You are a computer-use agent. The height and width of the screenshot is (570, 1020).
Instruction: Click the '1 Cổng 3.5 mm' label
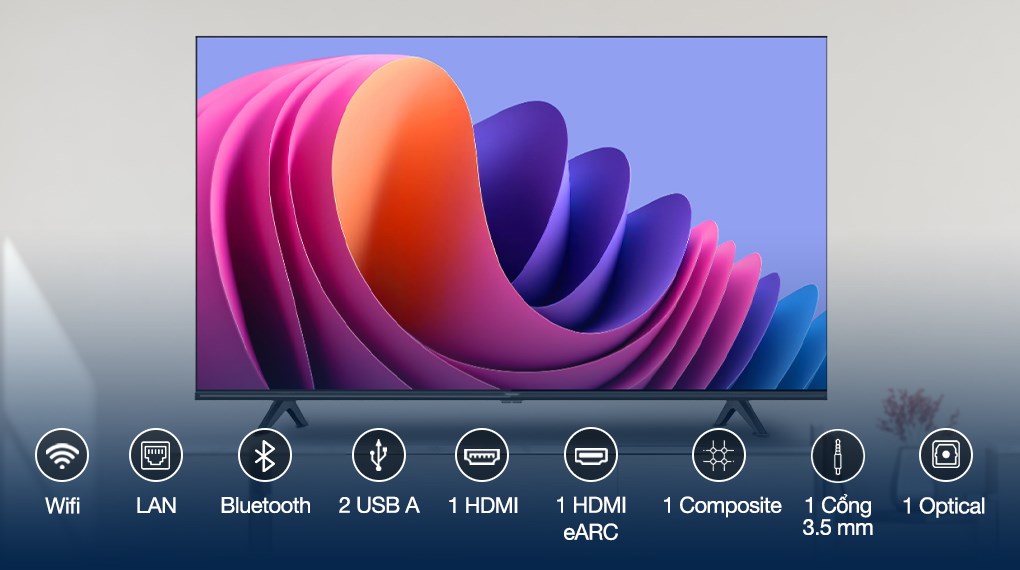coord(838,517)
